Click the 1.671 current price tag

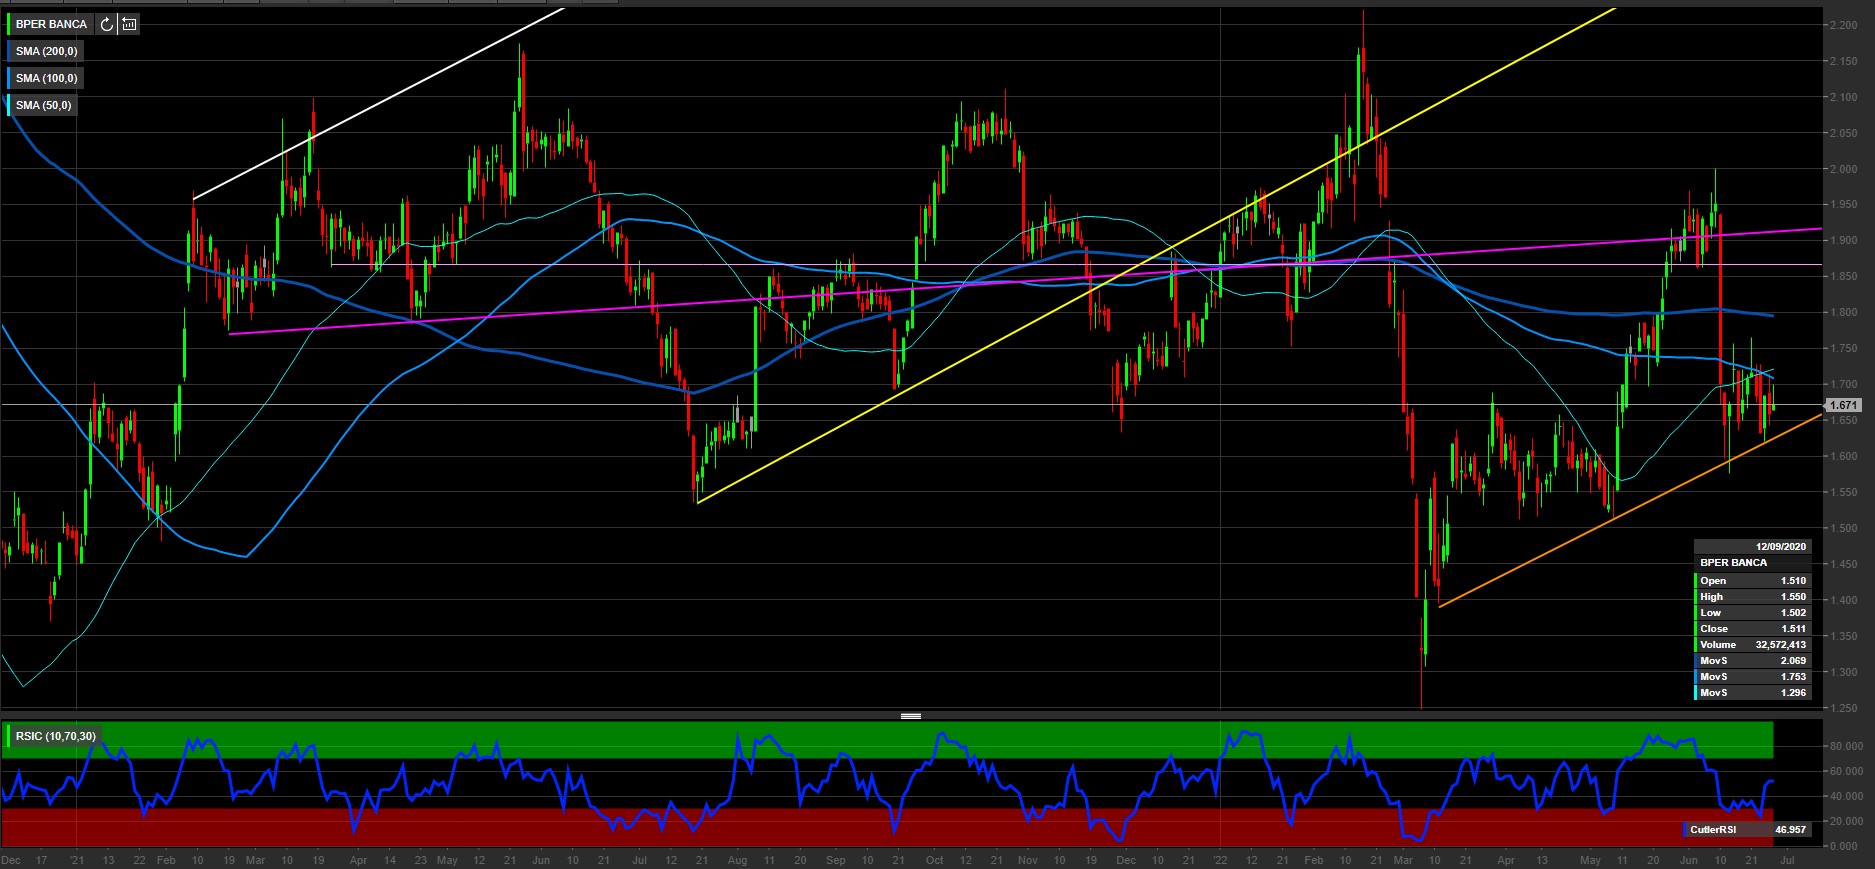click(1843, 405)
